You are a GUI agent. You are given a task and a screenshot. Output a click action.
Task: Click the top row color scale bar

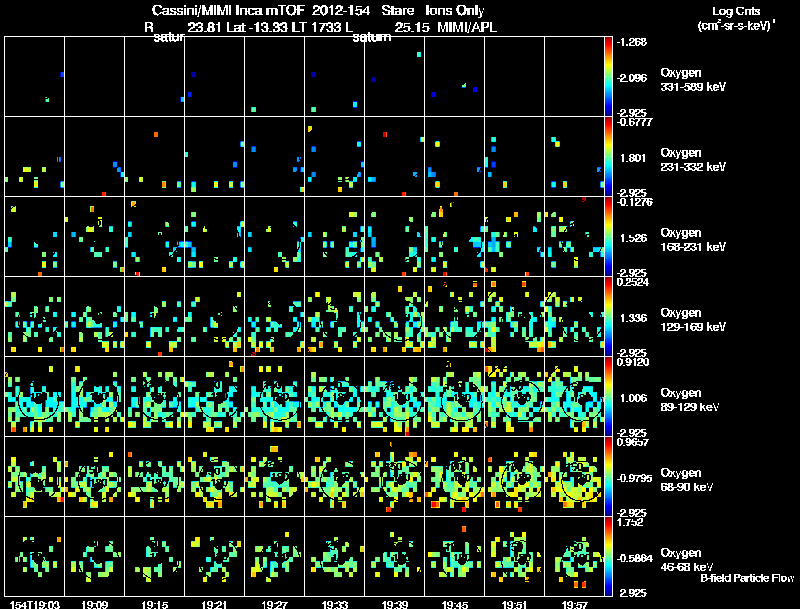pyautogui.click(x=608, y=77)
